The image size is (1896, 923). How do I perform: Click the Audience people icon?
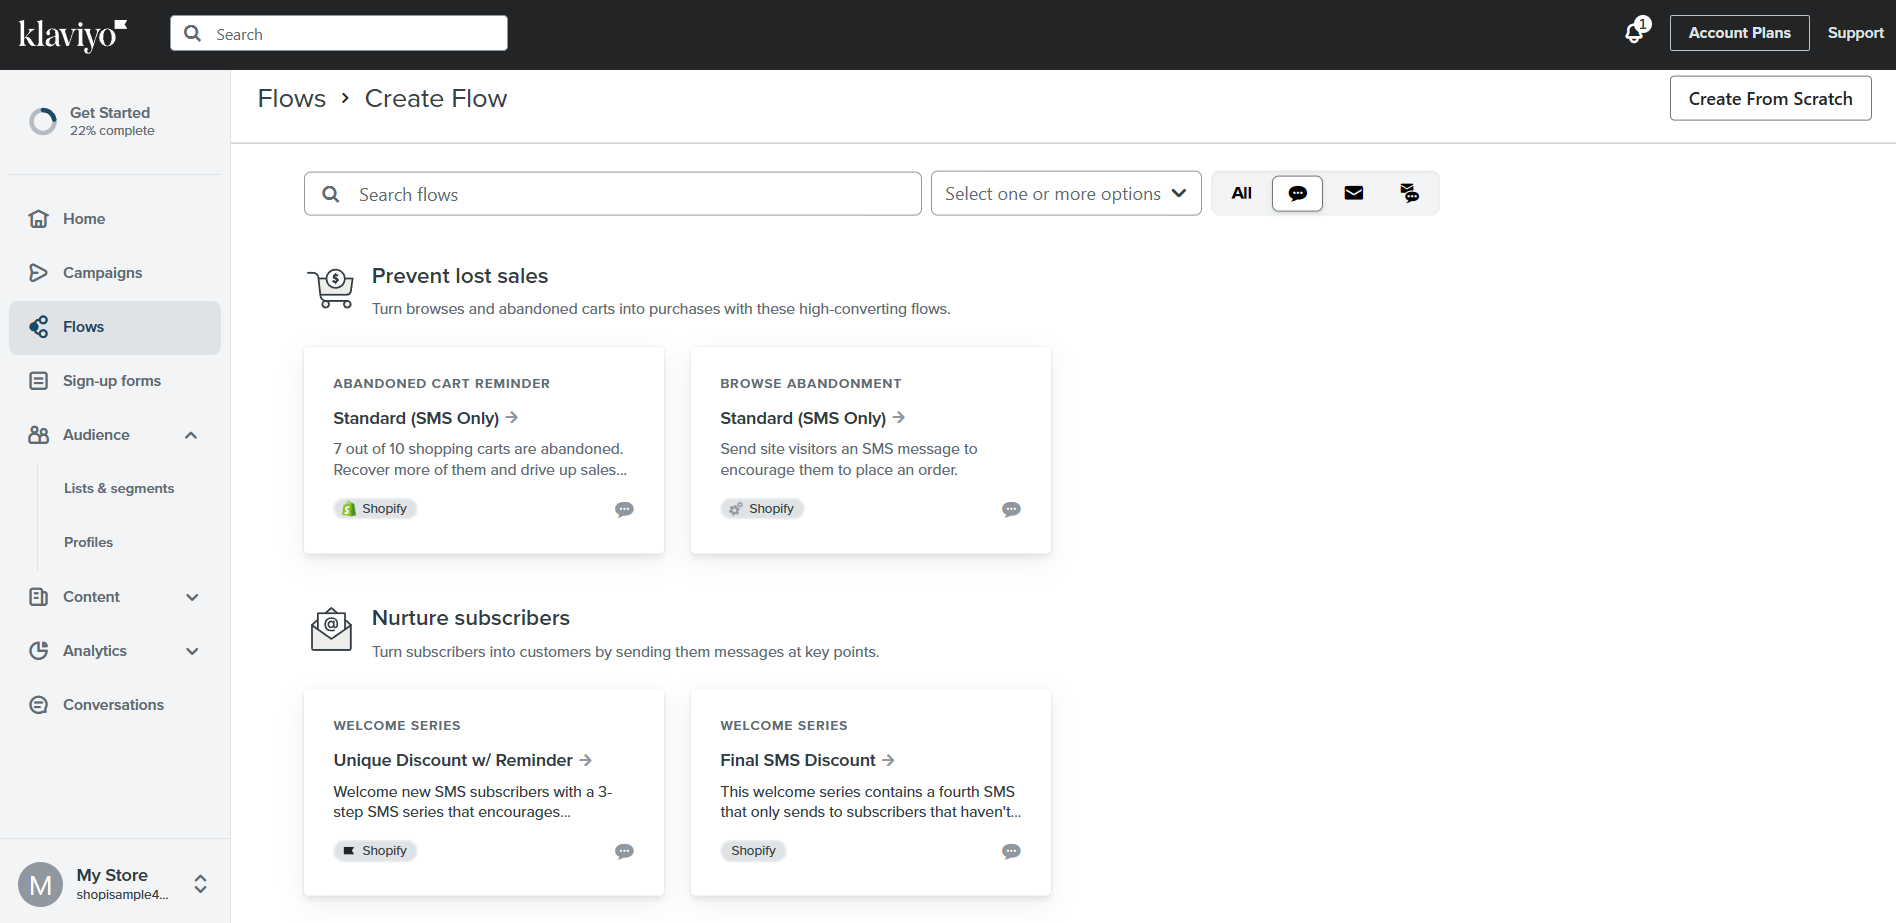click(39, 435)
